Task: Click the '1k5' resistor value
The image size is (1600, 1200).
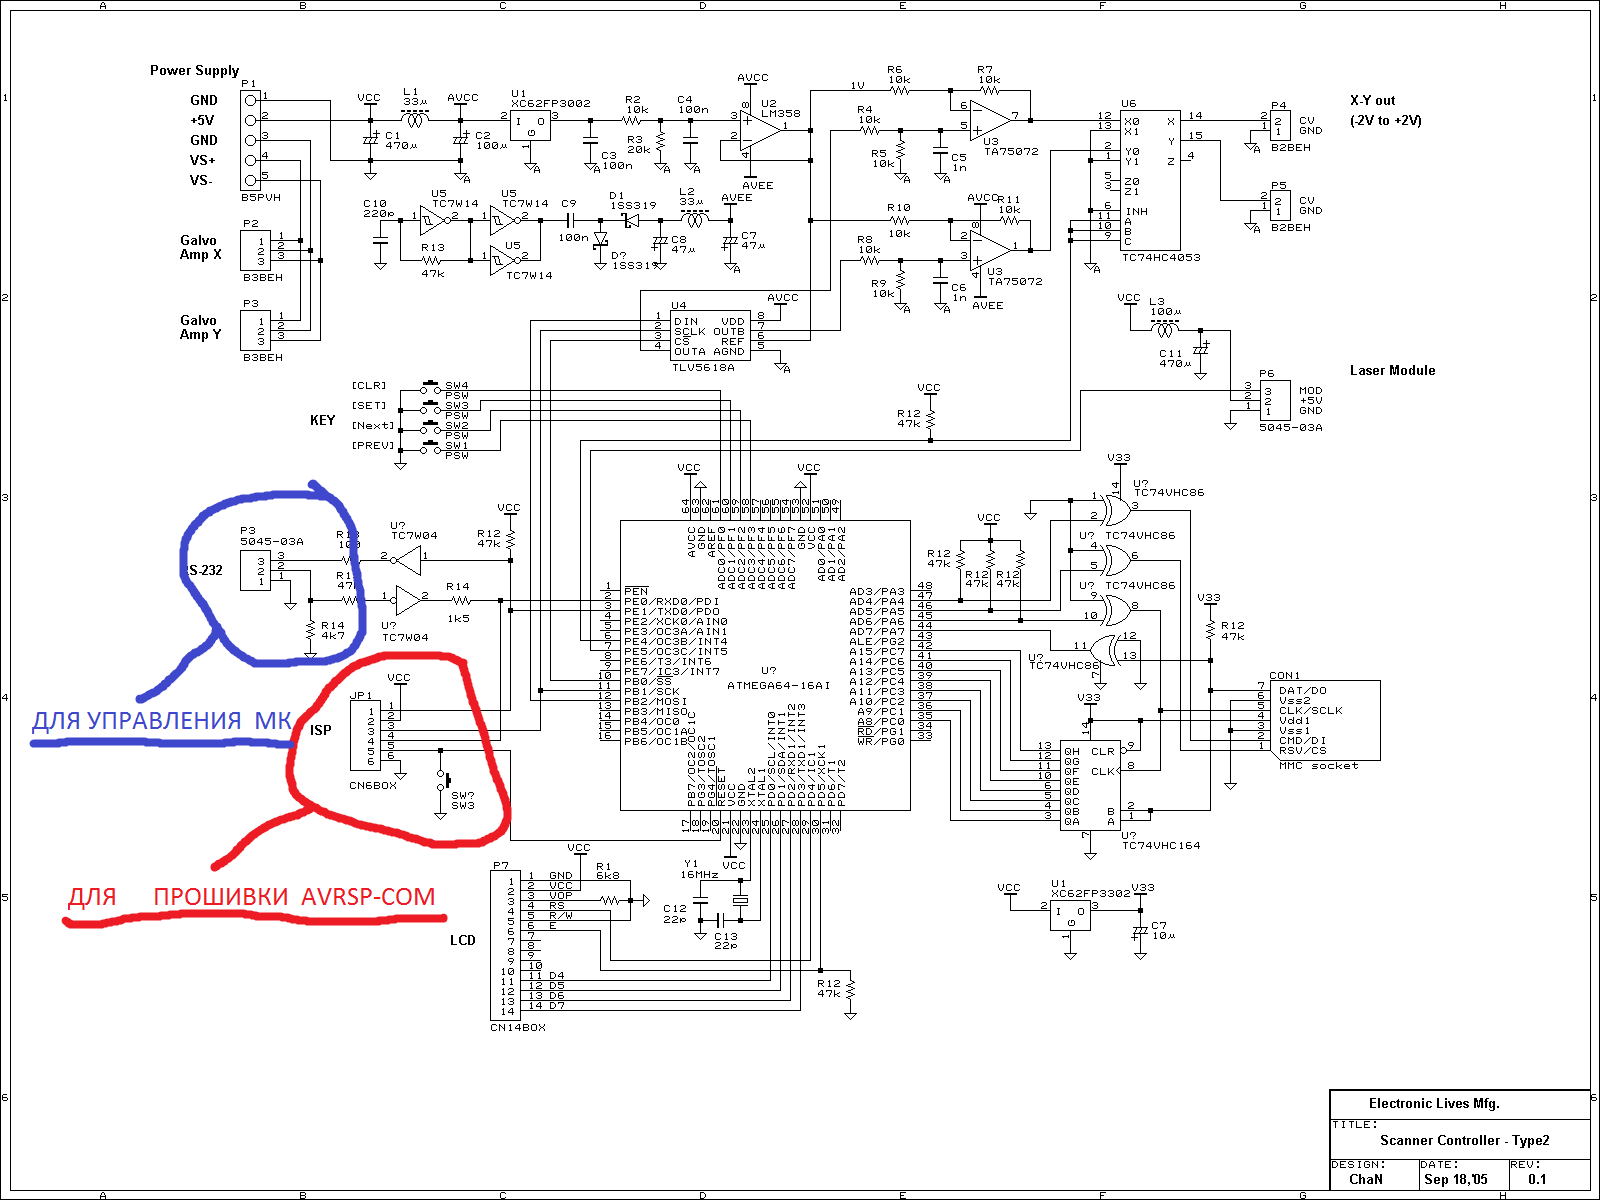Action: click(x=458, y=618)
